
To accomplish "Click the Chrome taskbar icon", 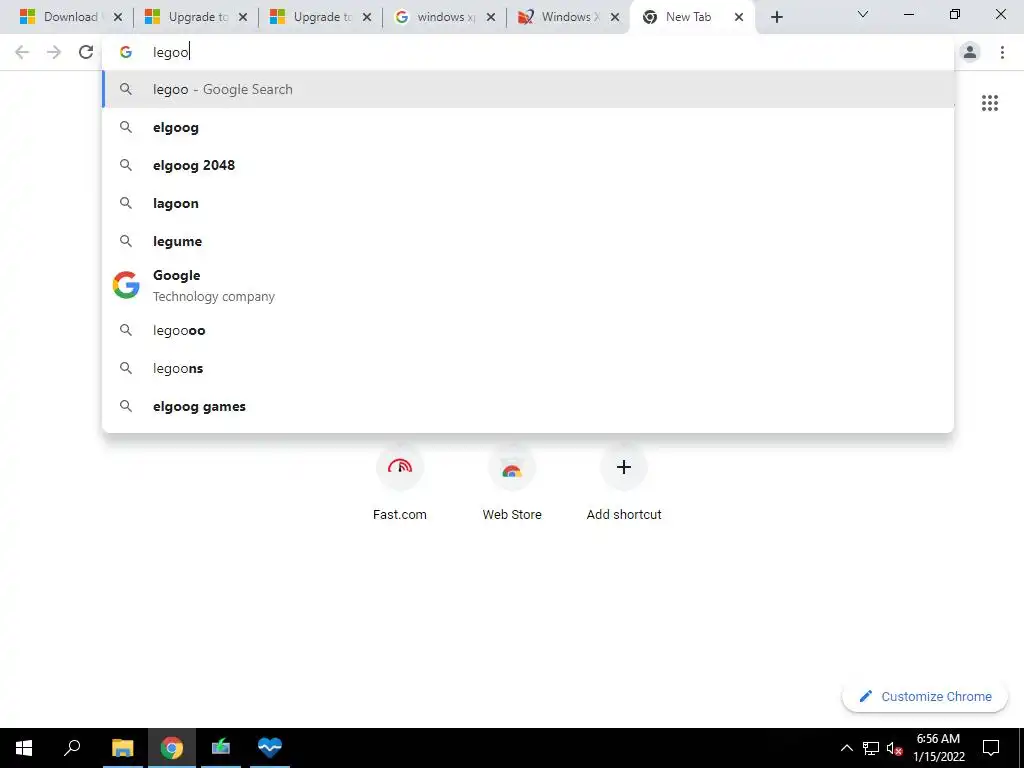I will (172, 748).
